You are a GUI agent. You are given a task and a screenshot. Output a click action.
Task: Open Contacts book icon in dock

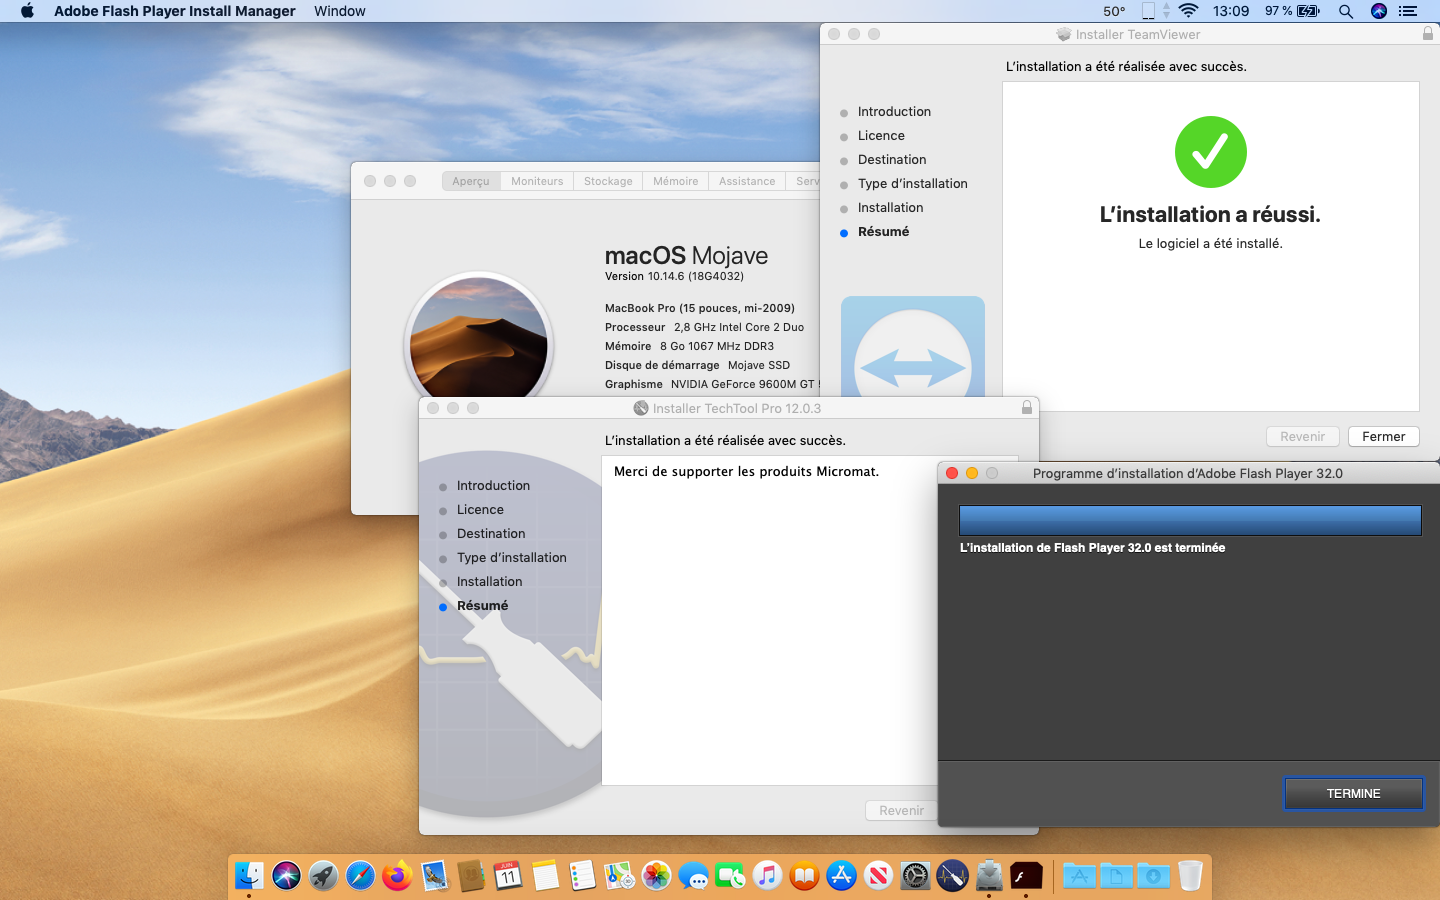[471, 876]
